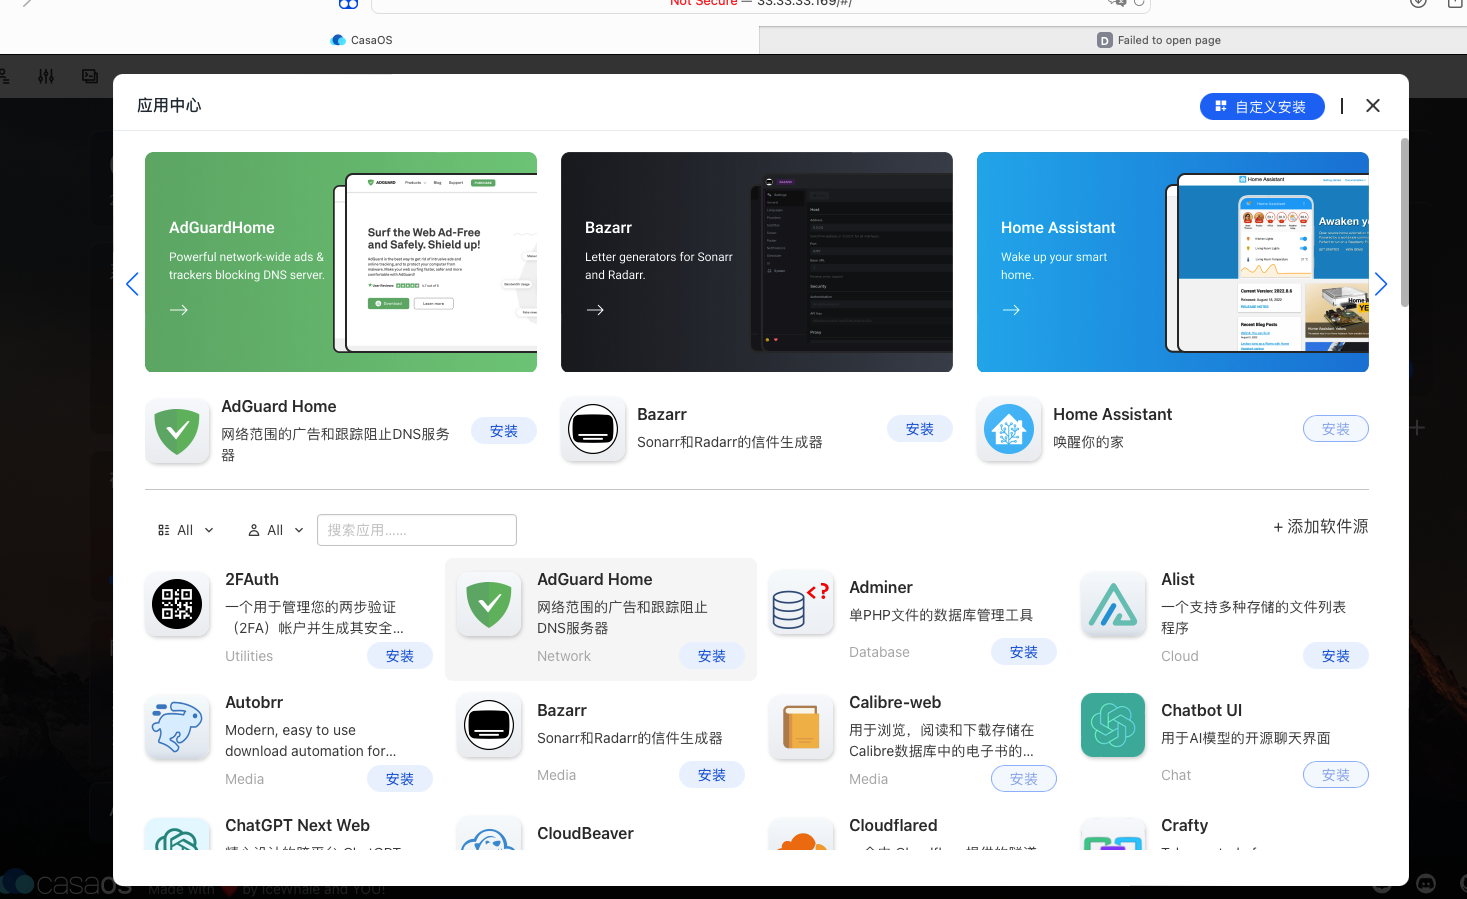The height and width of the screenshot is (899, 1467).
Task: Open the Adminer database icon
Action: coord(801,604)
